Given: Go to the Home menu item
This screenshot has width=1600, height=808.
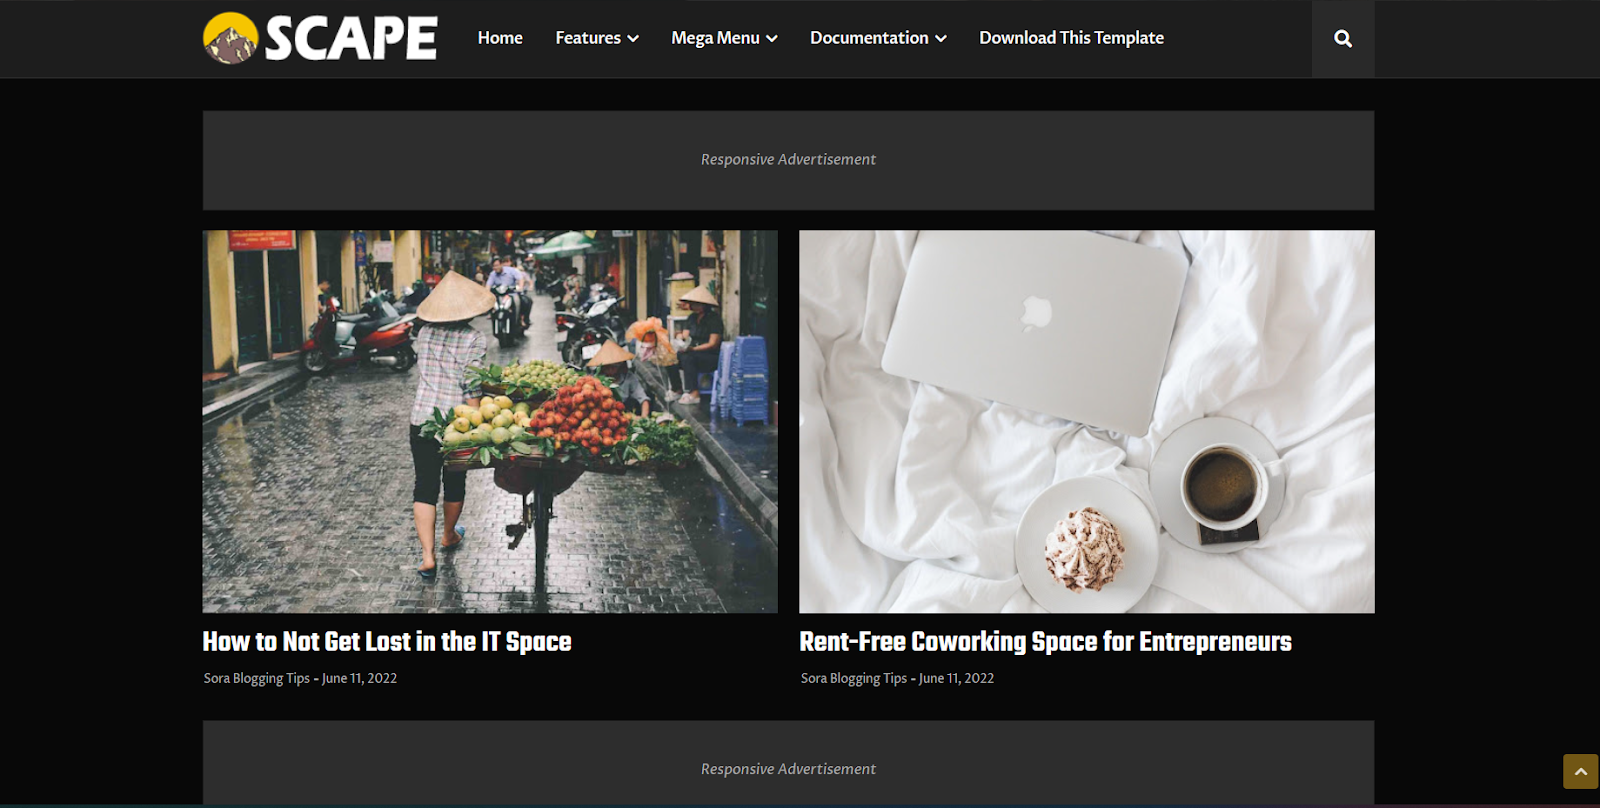Looking at the screenshot, I should click(500, 38).
